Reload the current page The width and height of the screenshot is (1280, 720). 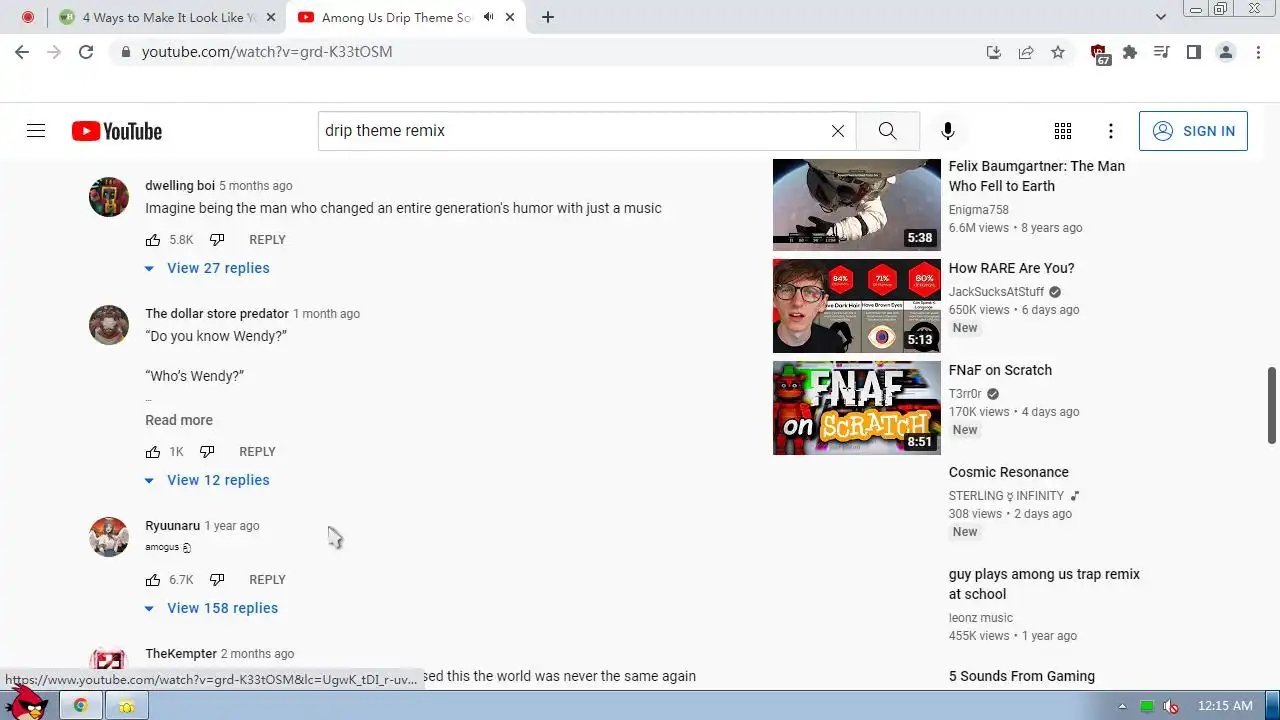coord(86,52)
